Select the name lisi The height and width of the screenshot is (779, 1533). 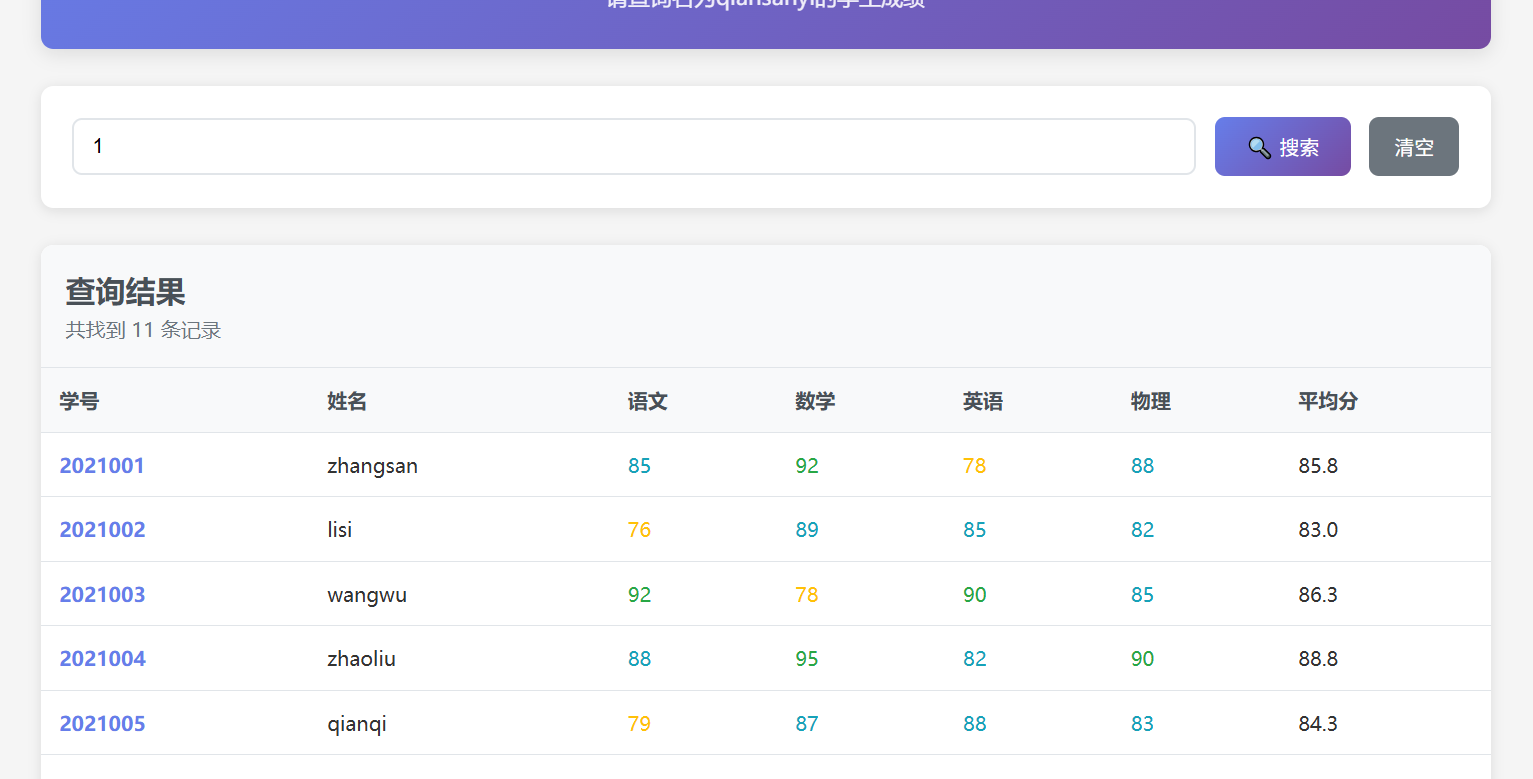(x=340, y=529)
